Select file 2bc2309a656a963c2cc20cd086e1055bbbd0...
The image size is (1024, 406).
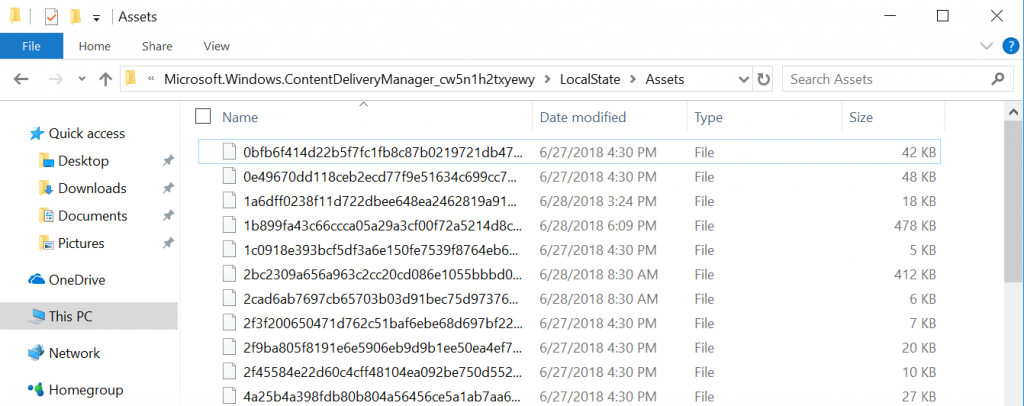click(x=569, y=274)
